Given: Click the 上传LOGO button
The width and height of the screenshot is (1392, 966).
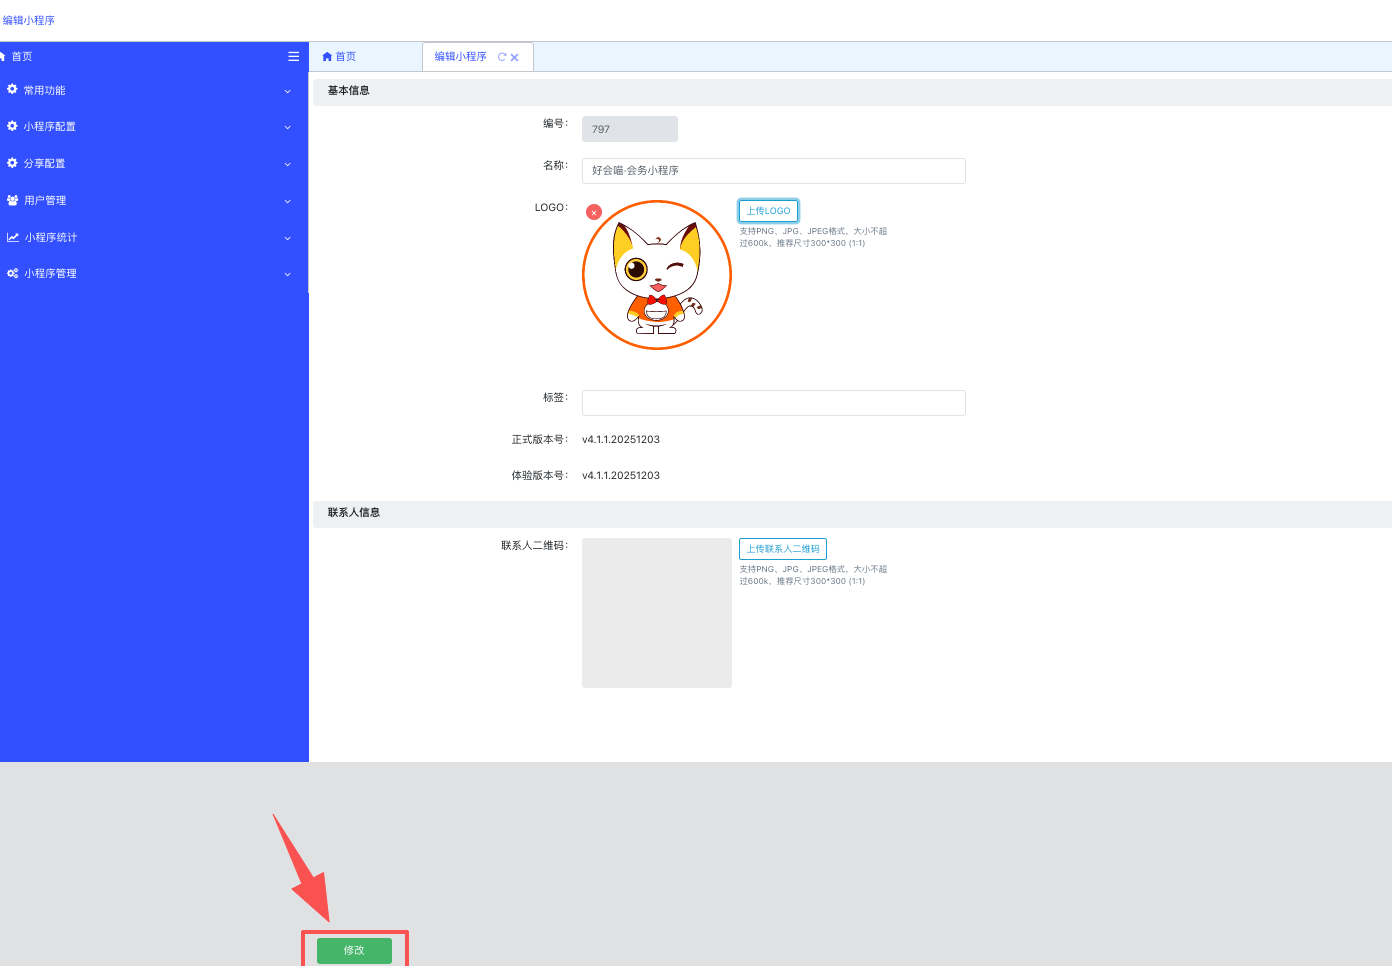Looking at the screenshot, I should point(768,211).
